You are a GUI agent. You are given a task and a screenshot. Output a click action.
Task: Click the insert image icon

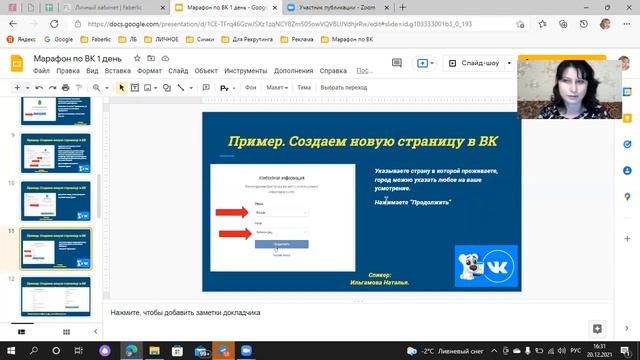pos(148,88)
